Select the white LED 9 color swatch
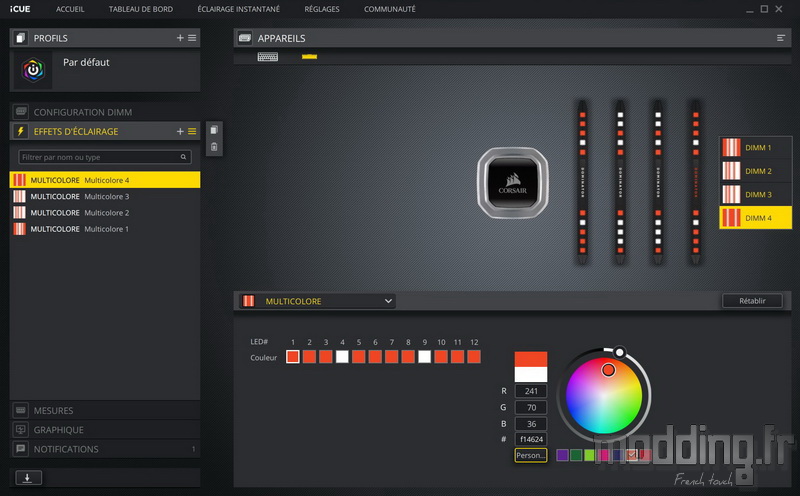 pyautogui.click(x=424, y=357)
